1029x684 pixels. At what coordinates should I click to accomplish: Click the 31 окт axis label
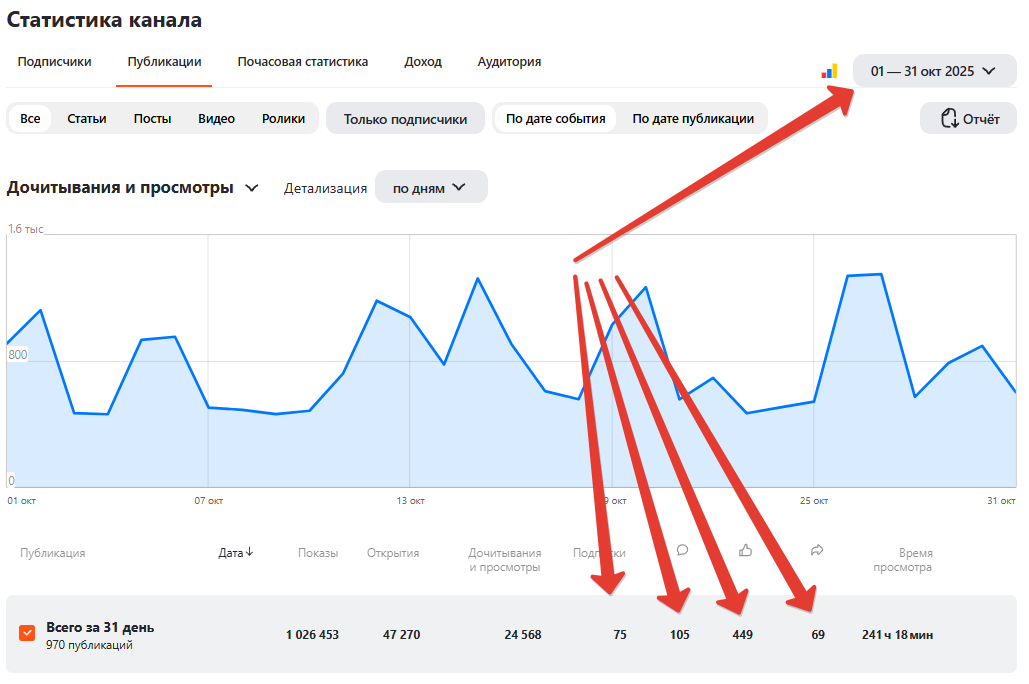click(1001, 500)
